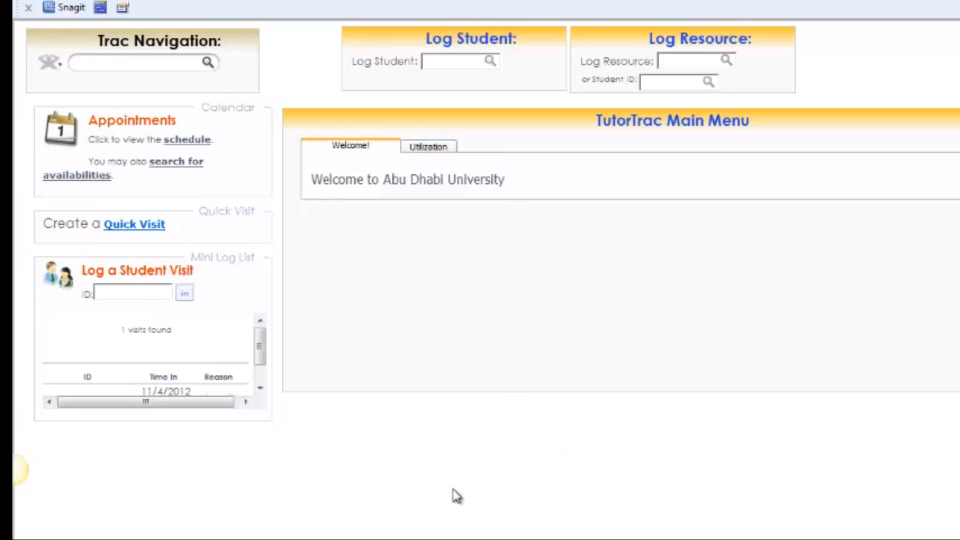Screen dimensions: 960x540
Task: Click the '1 visits found' text
Action: pos(146,330)
